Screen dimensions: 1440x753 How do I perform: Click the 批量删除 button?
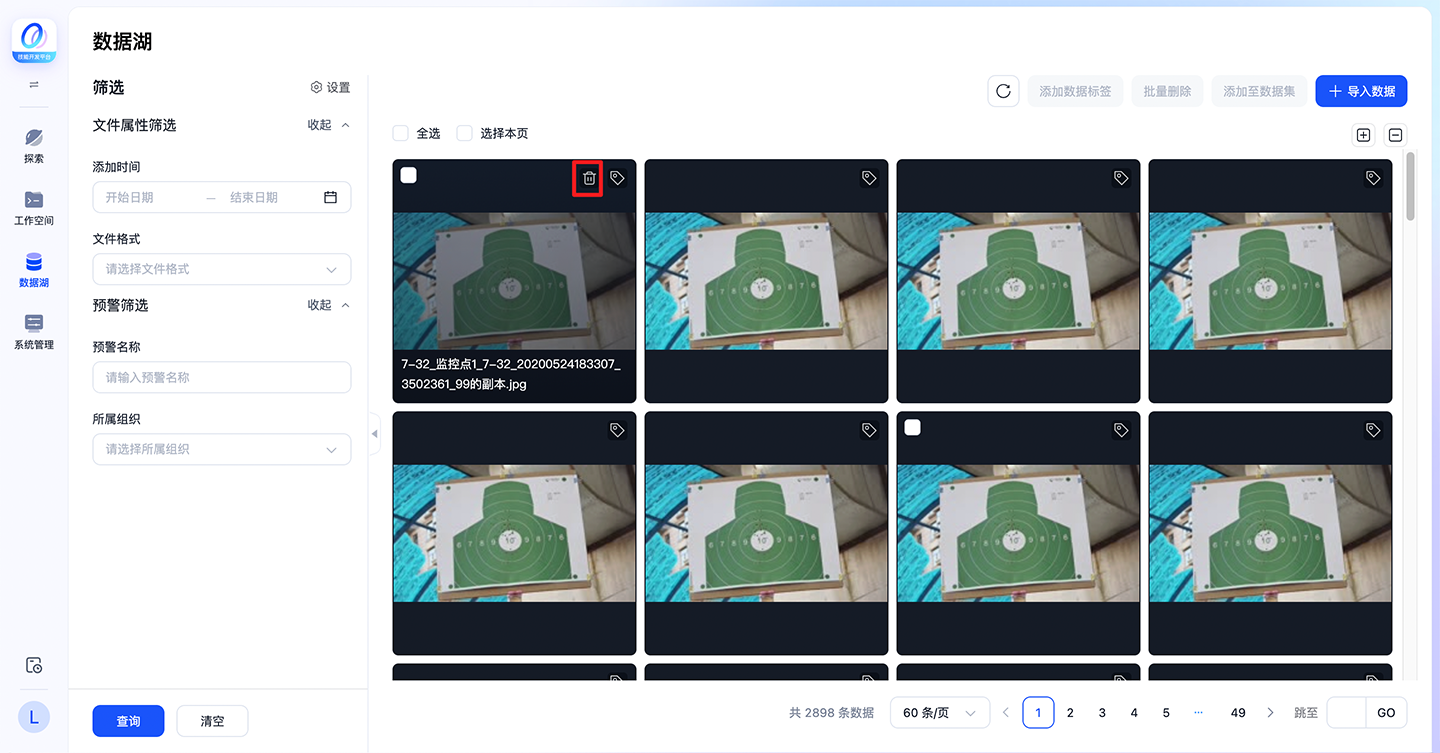click(x=1167, y=91)
